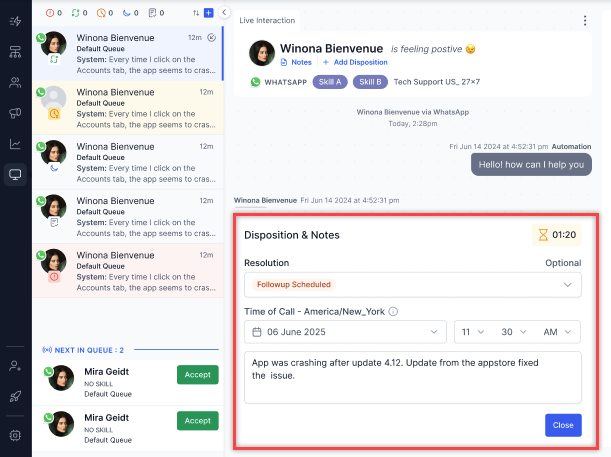Open the analytics chart icon in sidebar
This screenshot has width=611, height=457.
[15, 144]
